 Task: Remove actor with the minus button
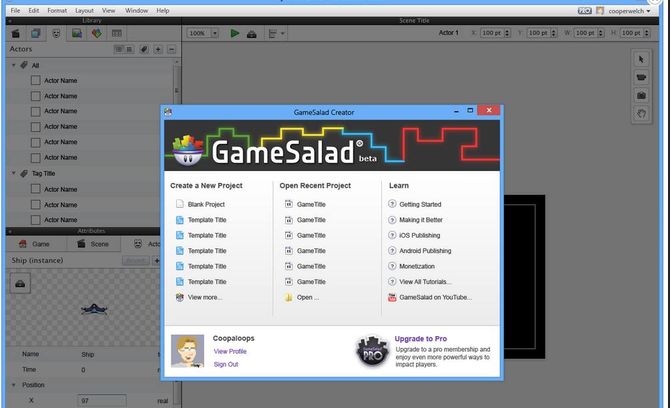171,50
